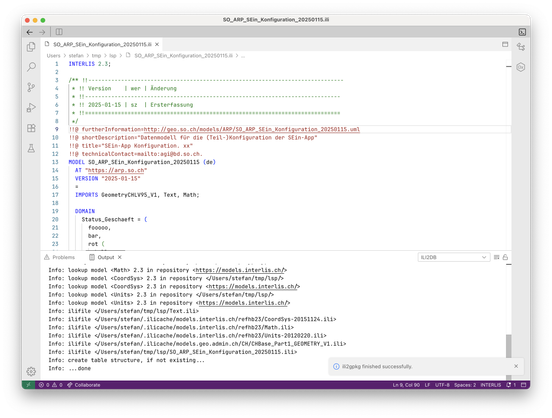Open the https://arp.so.ch link on line 14
Screen dimensions: 552x418
116,170
